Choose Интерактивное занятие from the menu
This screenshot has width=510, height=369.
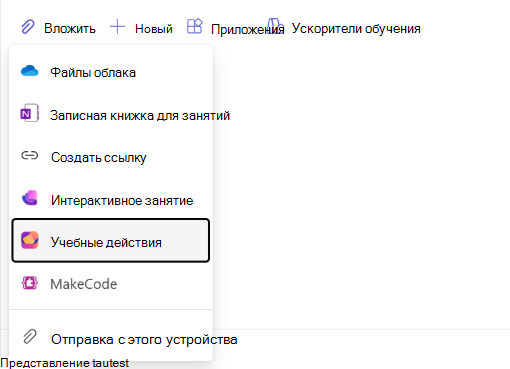tap(111, 199)
